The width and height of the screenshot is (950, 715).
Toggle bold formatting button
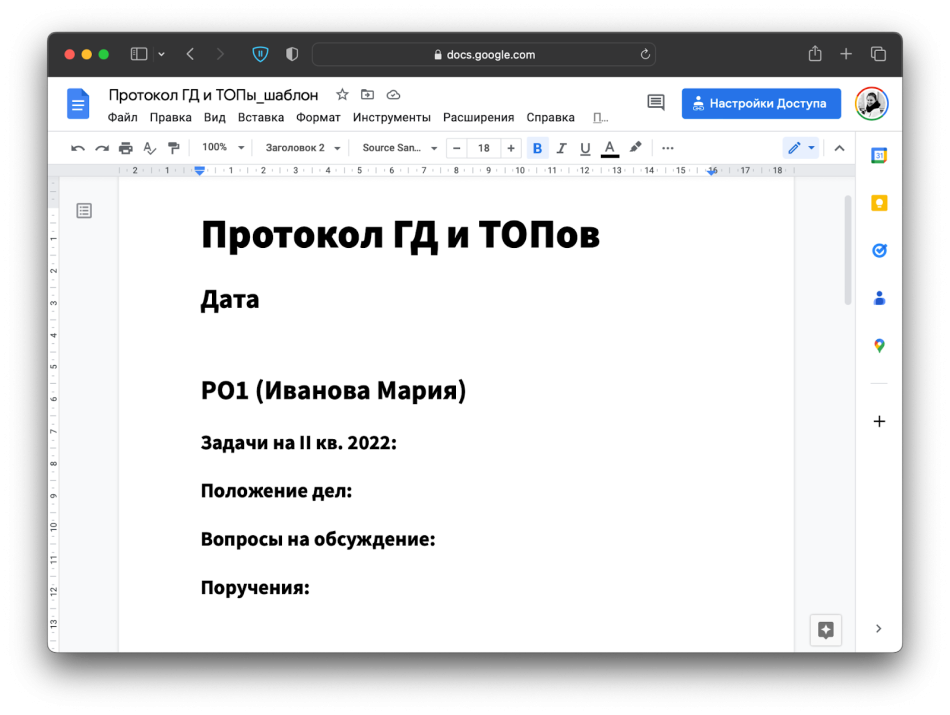tap(537, 148)
